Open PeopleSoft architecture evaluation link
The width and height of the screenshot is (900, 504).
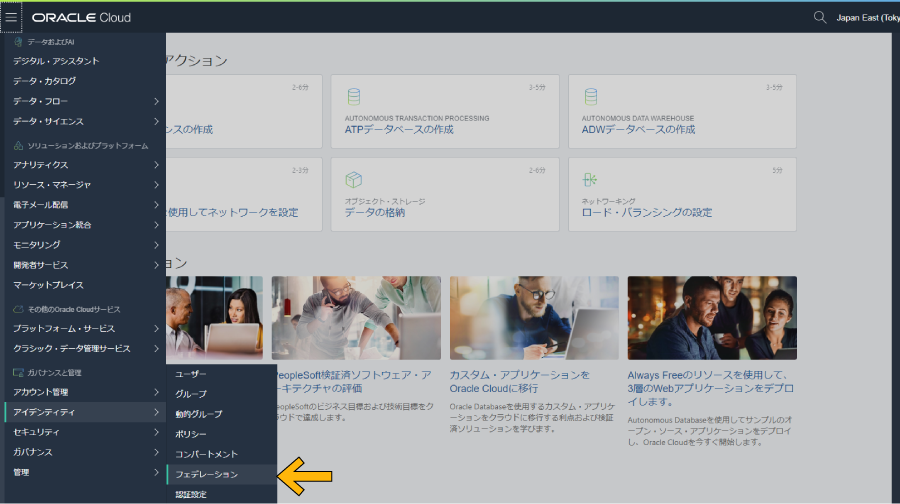coord(354,382)
